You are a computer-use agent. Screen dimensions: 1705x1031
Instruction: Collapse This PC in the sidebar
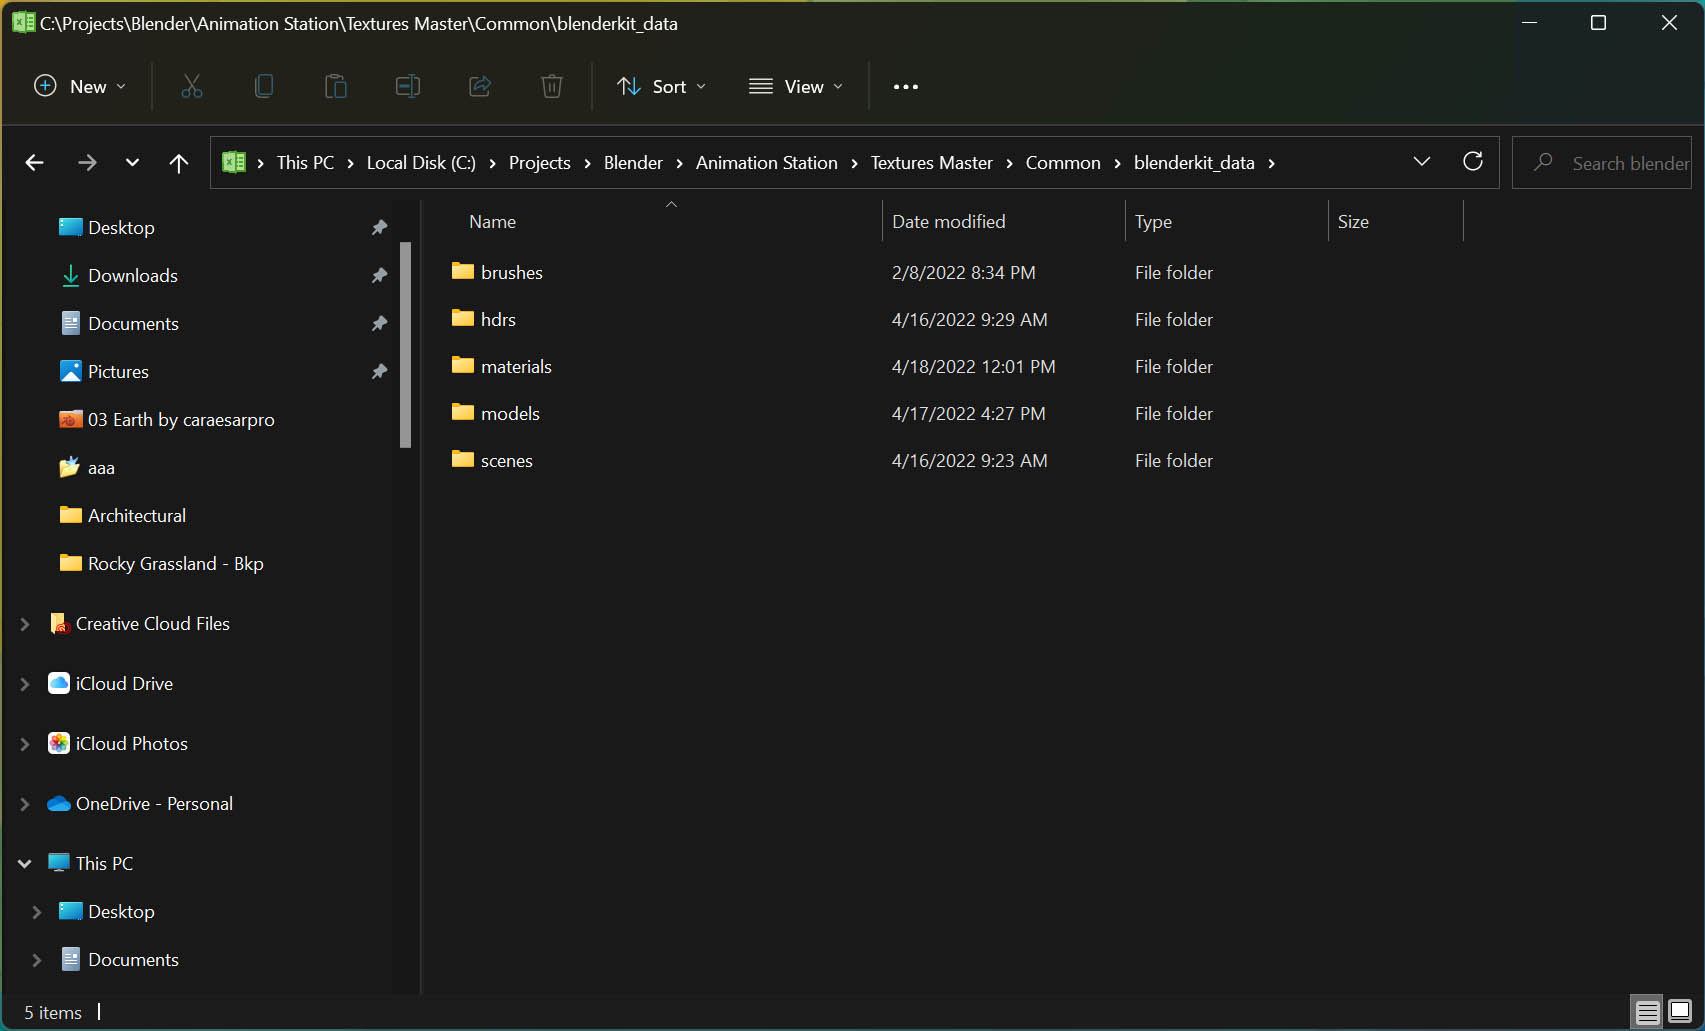[24, 862]
